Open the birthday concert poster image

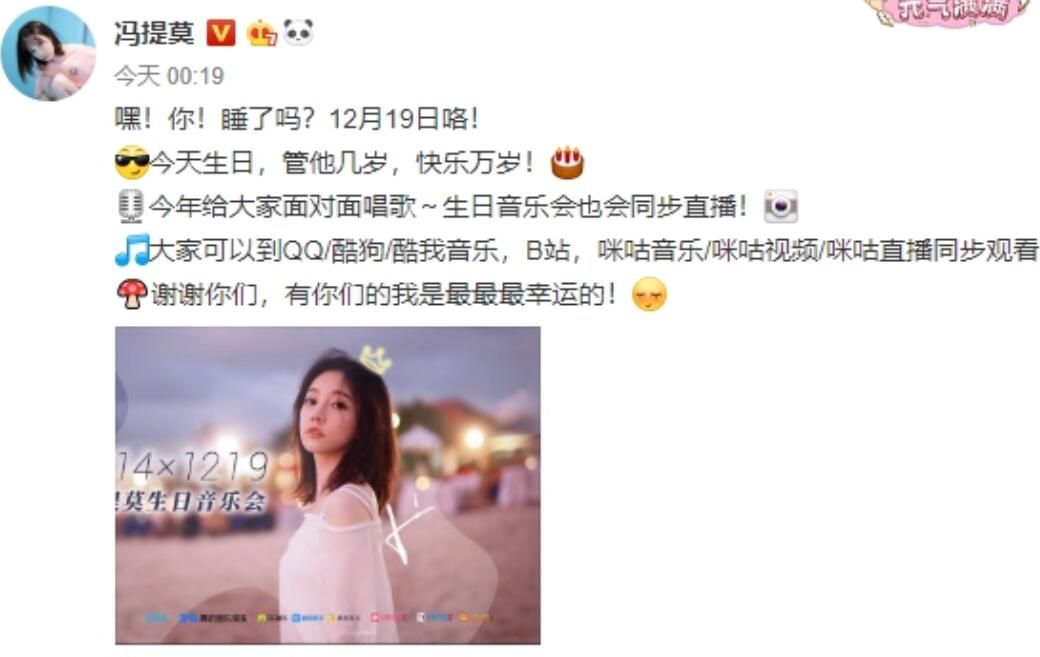click(328, 485)
